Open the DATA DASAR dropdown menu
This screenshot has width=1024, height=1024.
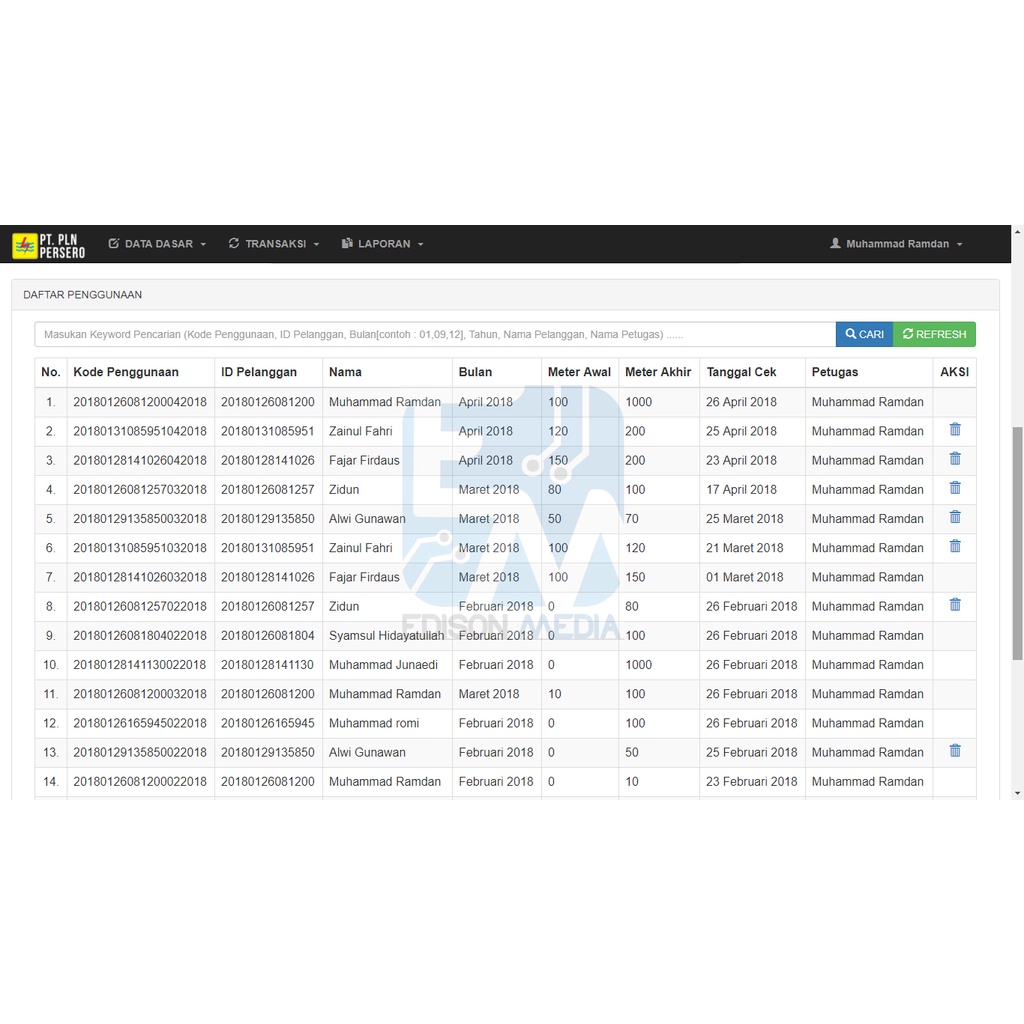point(157,244)
